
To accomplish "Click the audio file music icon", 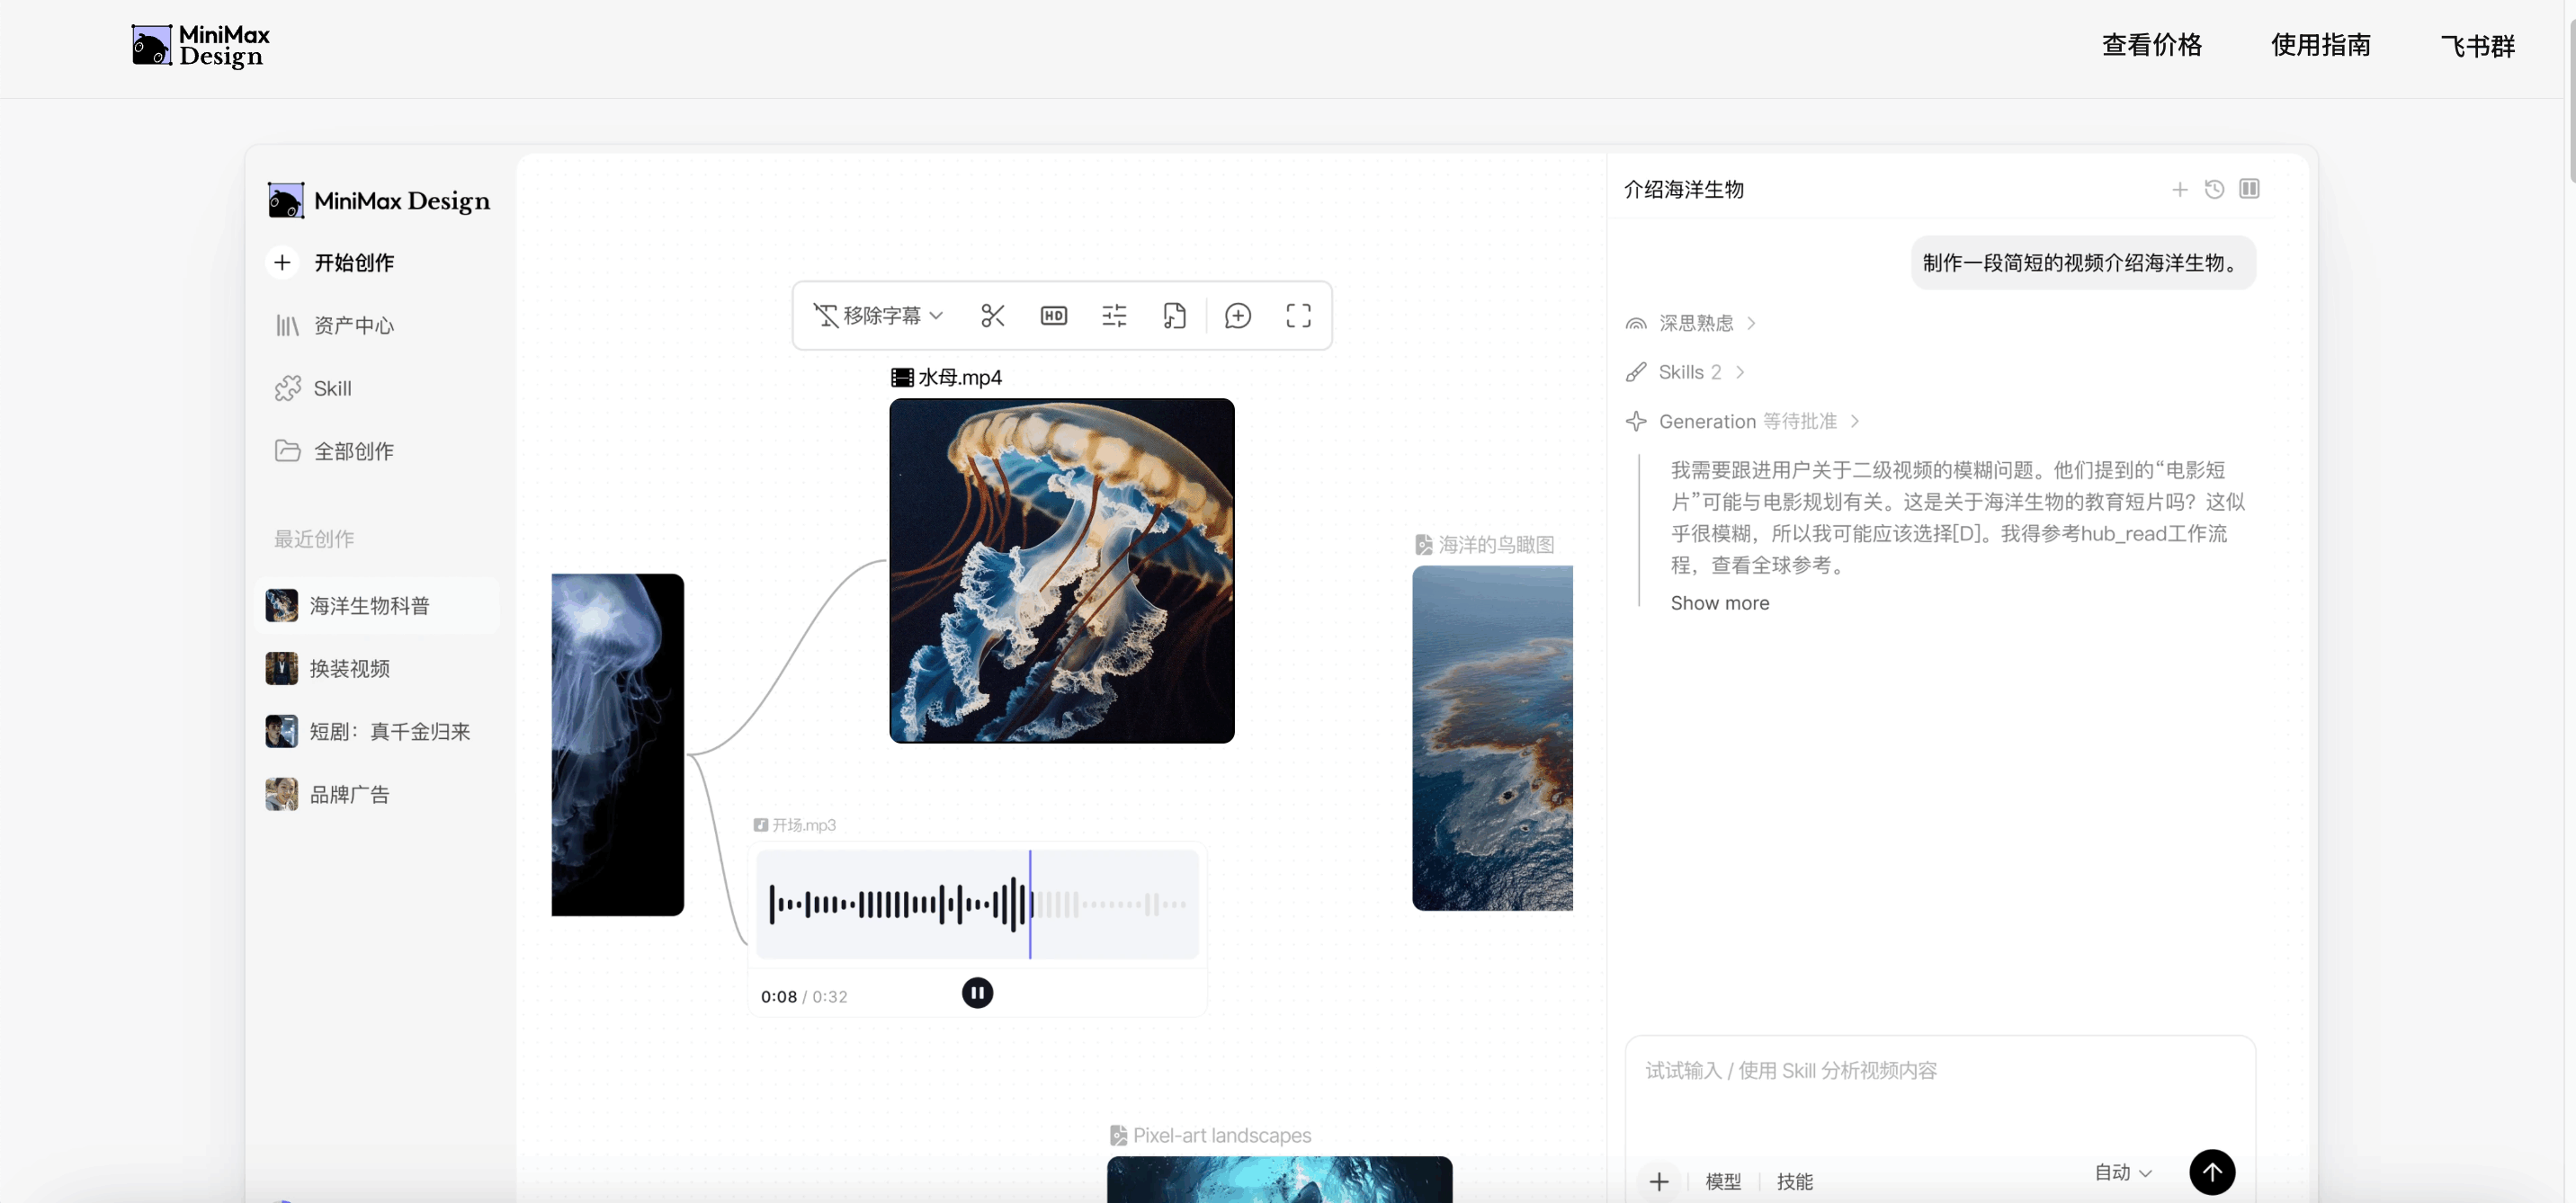I will tap(1174, 316).
